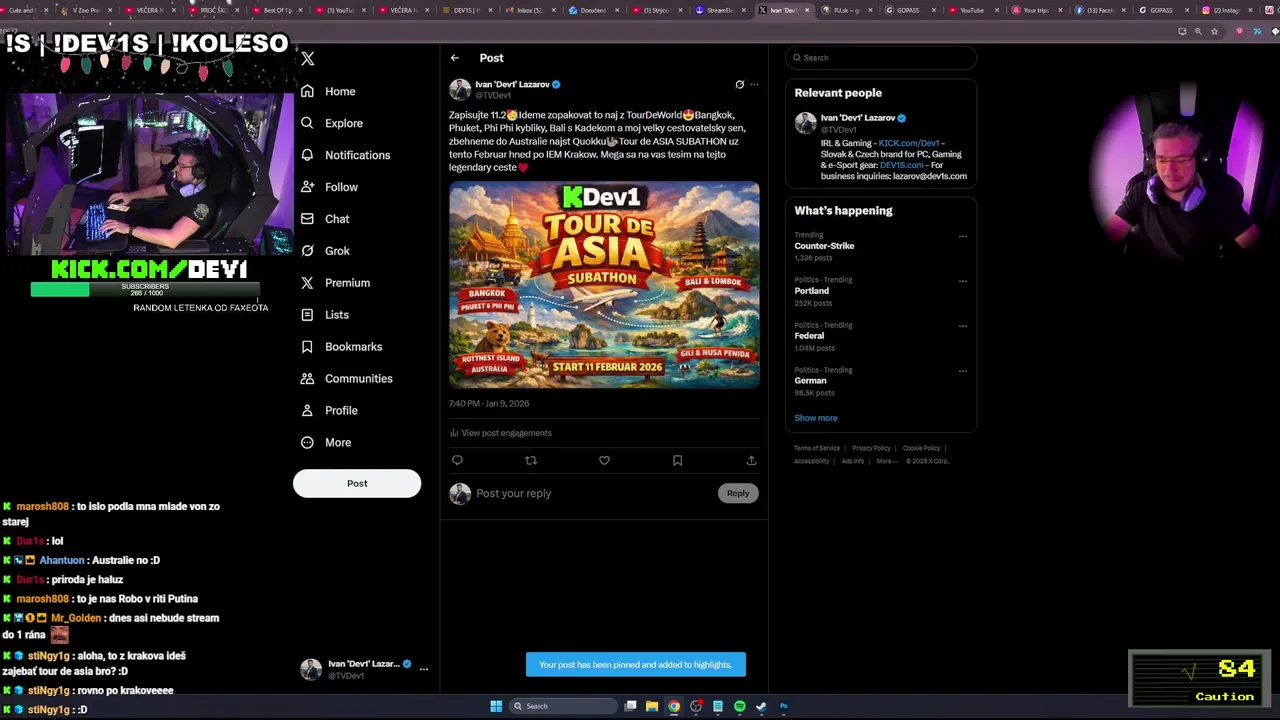Click the post author's avatar
This screenshot has width=1280, height=720.
[x=460, y=90]
